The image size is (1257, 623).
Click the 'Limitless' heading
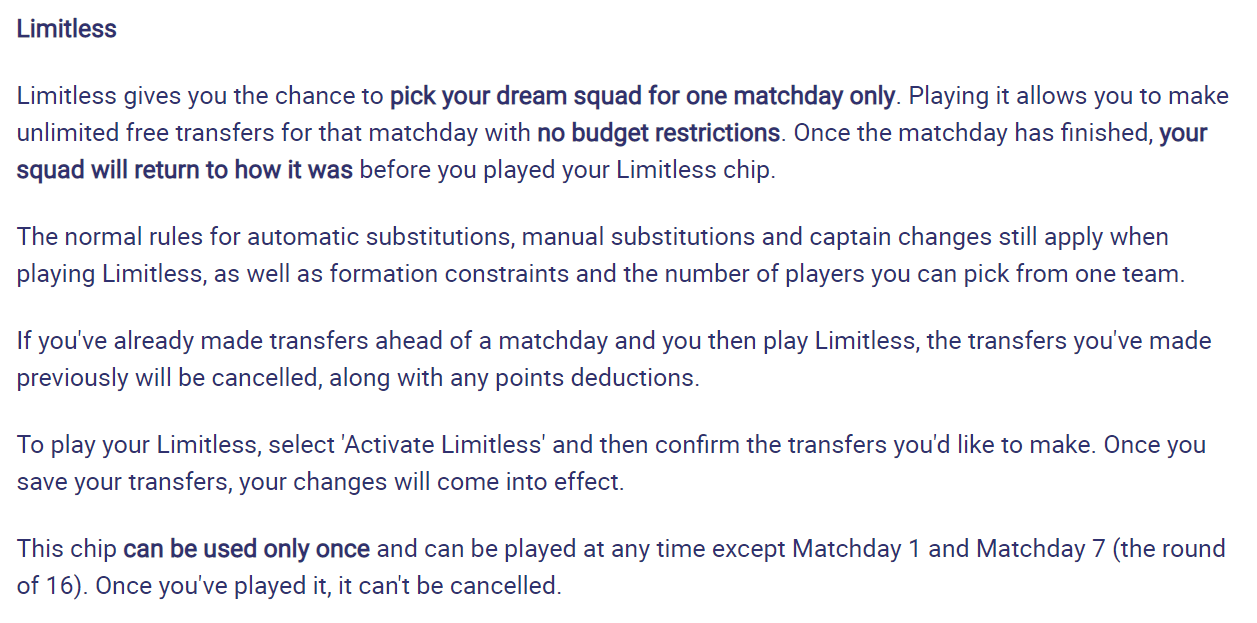pyautogui.click(x=66, y=29)
